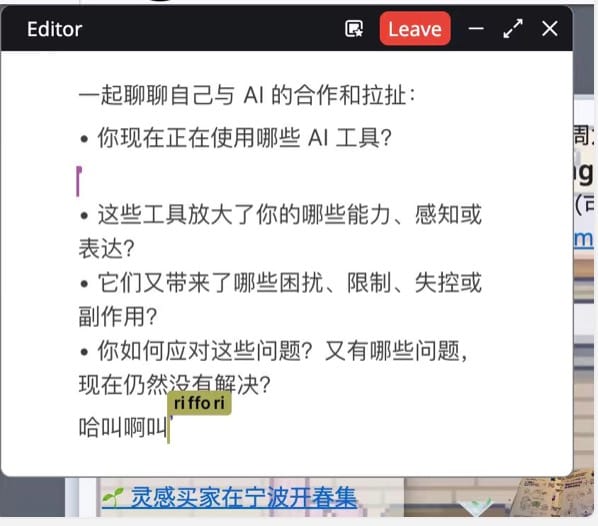Place cursor at the purple collaborator caret line

tap(79, 181)
